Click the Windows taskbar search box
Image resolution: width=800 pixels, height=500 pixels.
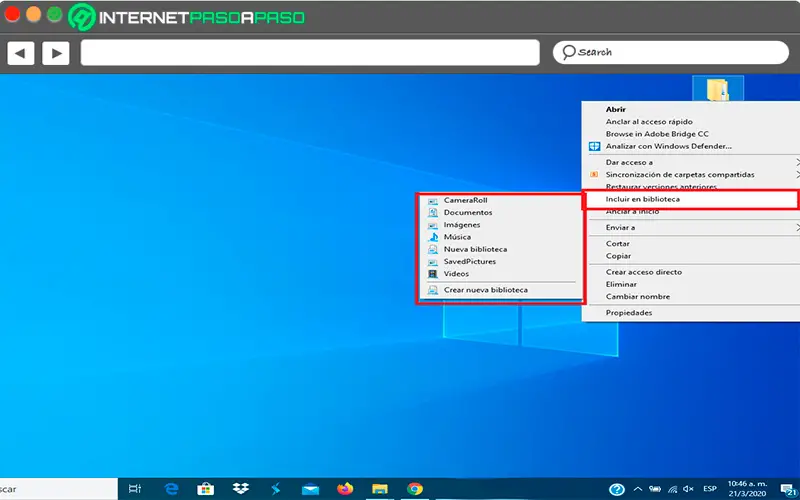coord(59,489)
